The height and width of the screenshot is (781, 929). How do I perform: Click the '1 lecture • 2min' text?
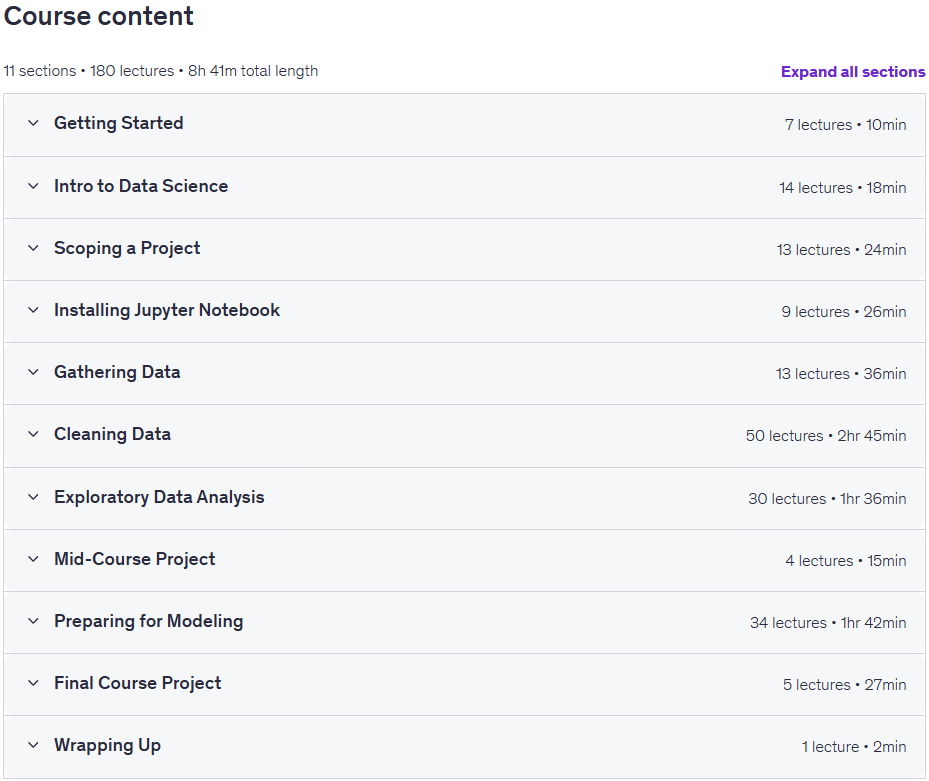(x=854, y=747)
